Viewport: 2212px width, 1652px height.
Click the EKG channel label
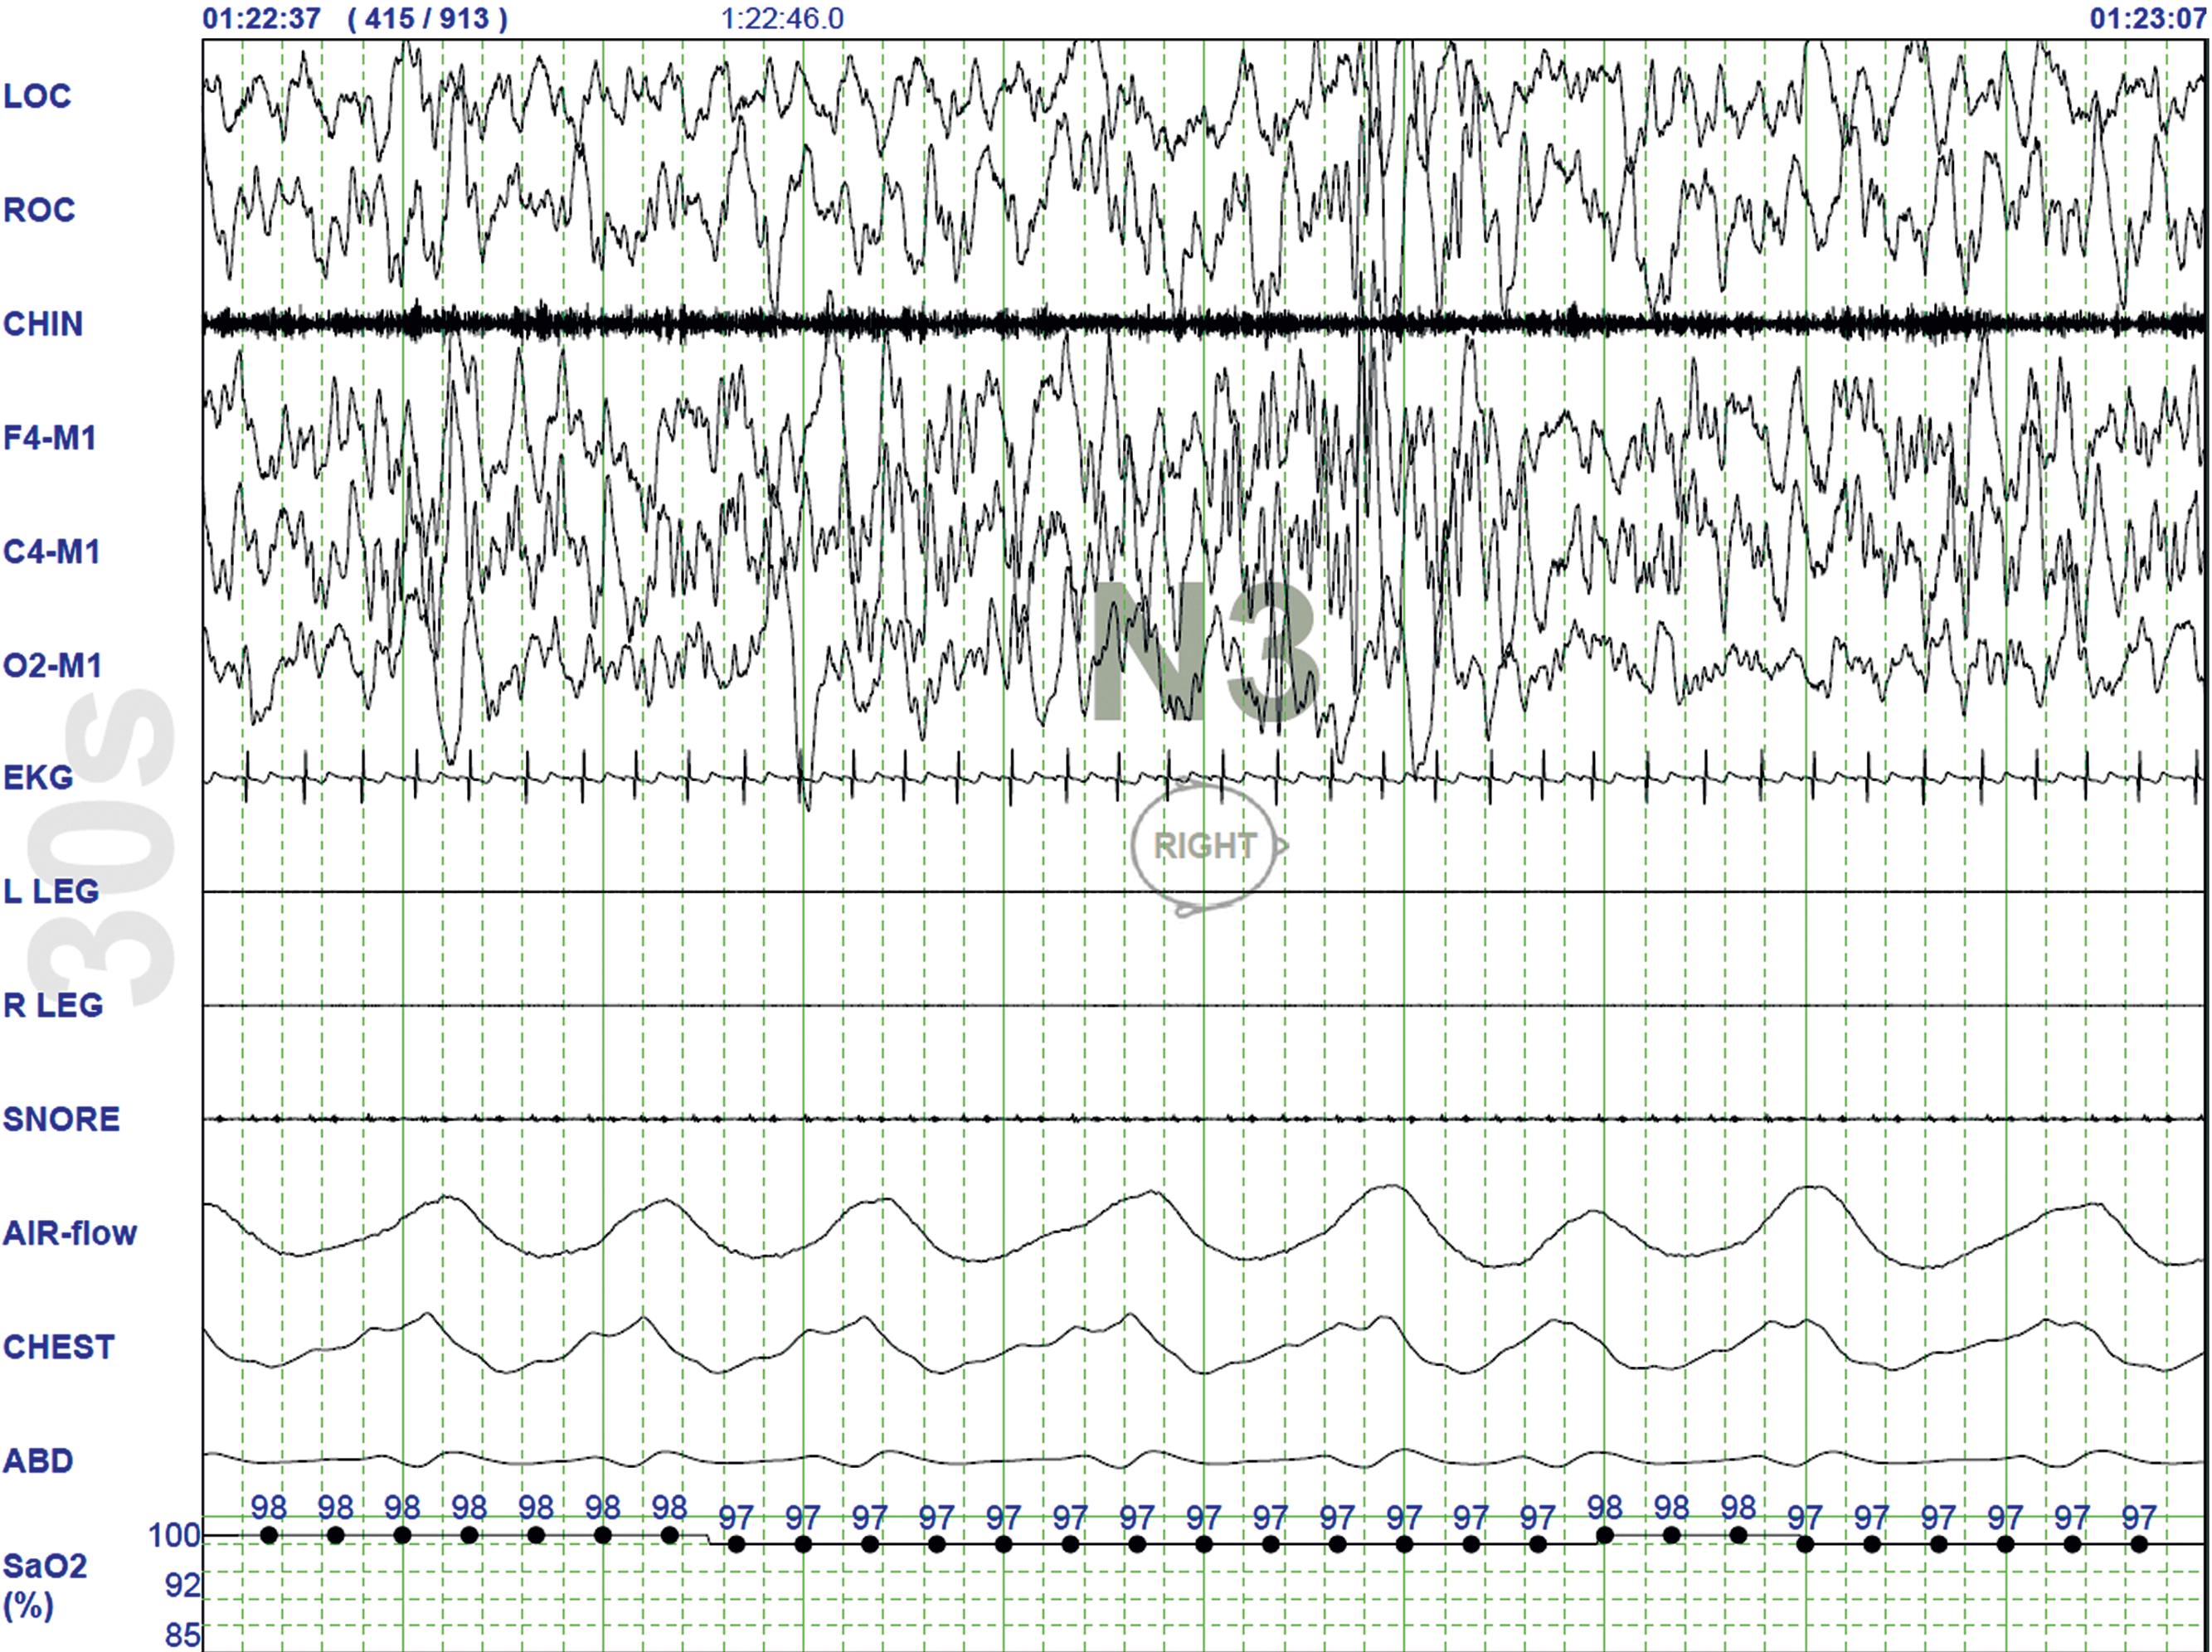coord(38,778)
